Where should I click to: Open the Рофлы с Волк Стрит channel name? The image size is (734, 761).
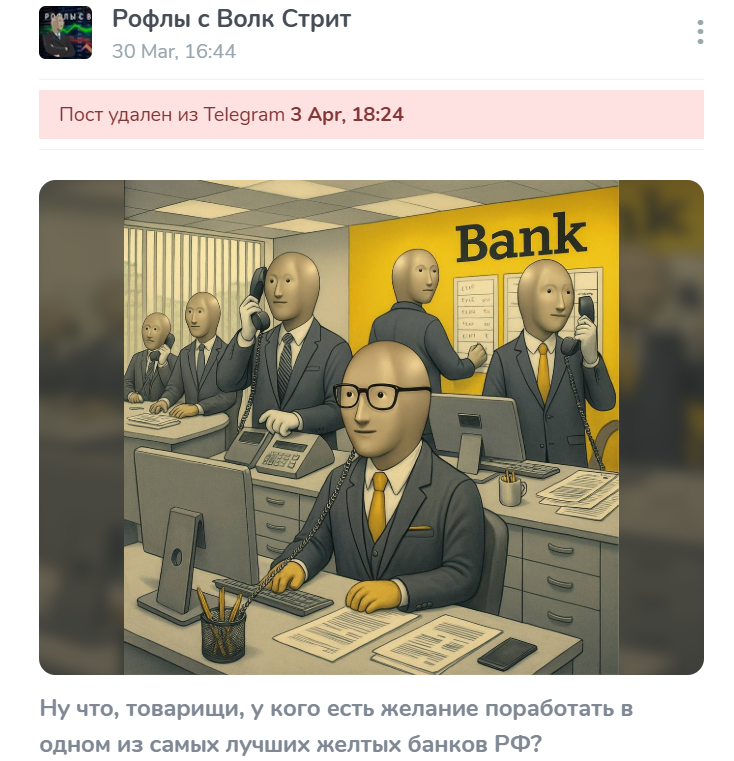click(232, 19)
